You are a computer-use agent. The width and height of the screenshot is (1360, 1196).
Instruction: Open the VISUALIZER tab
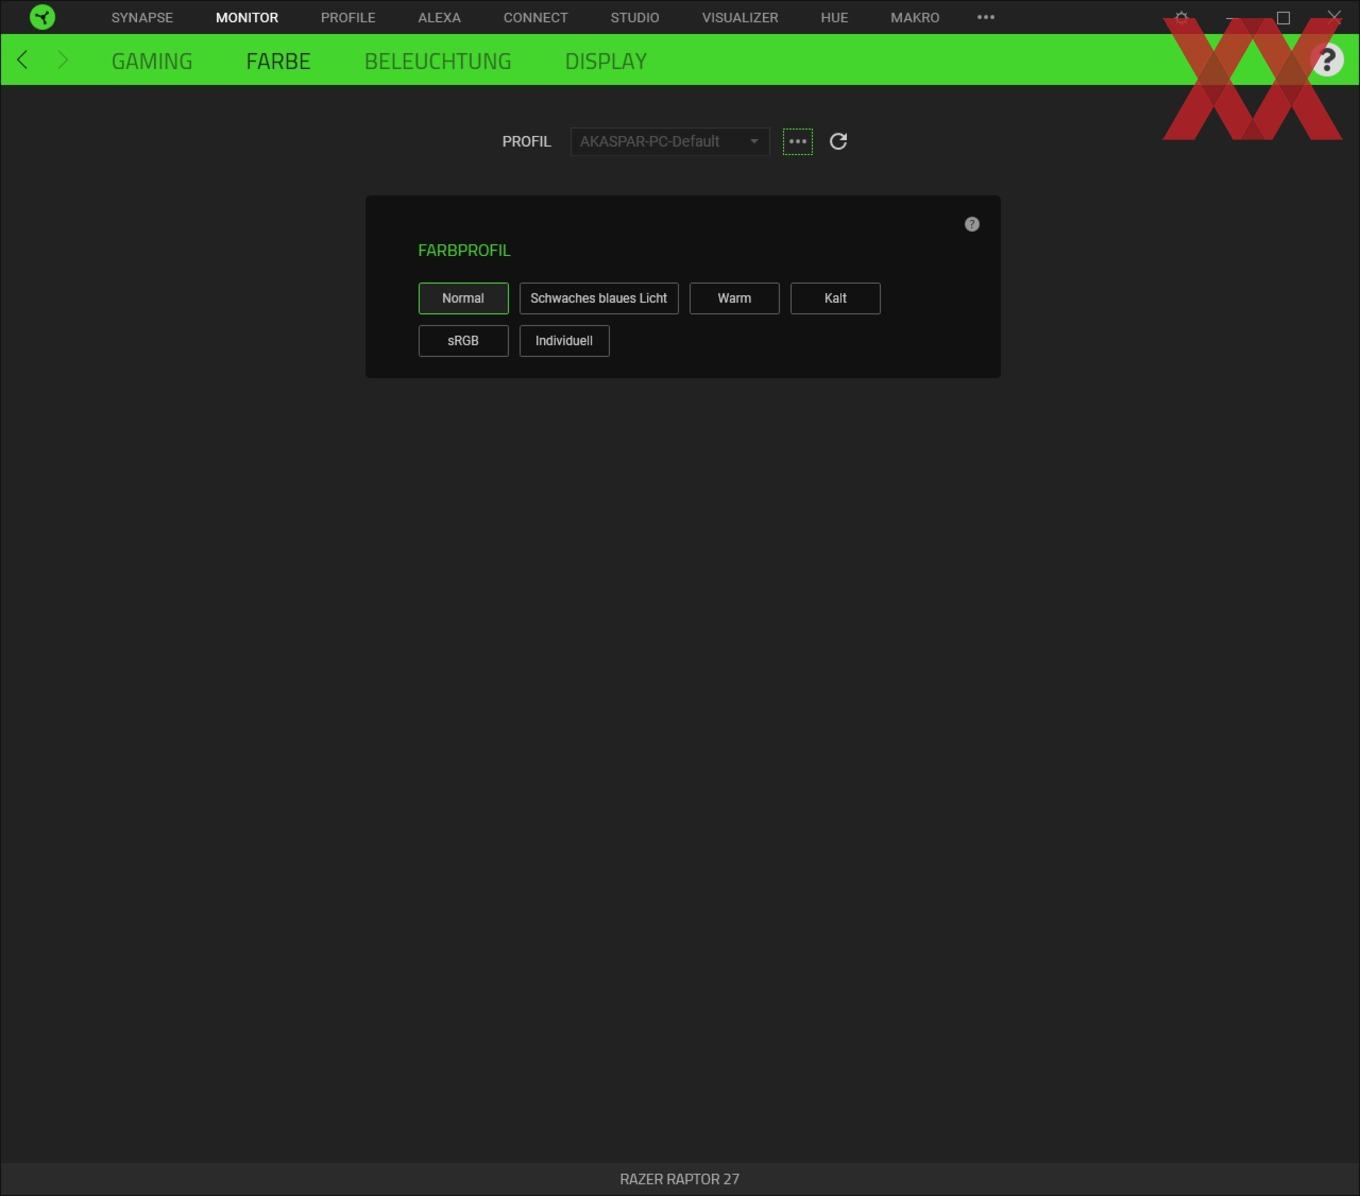[x=740, y=17]
